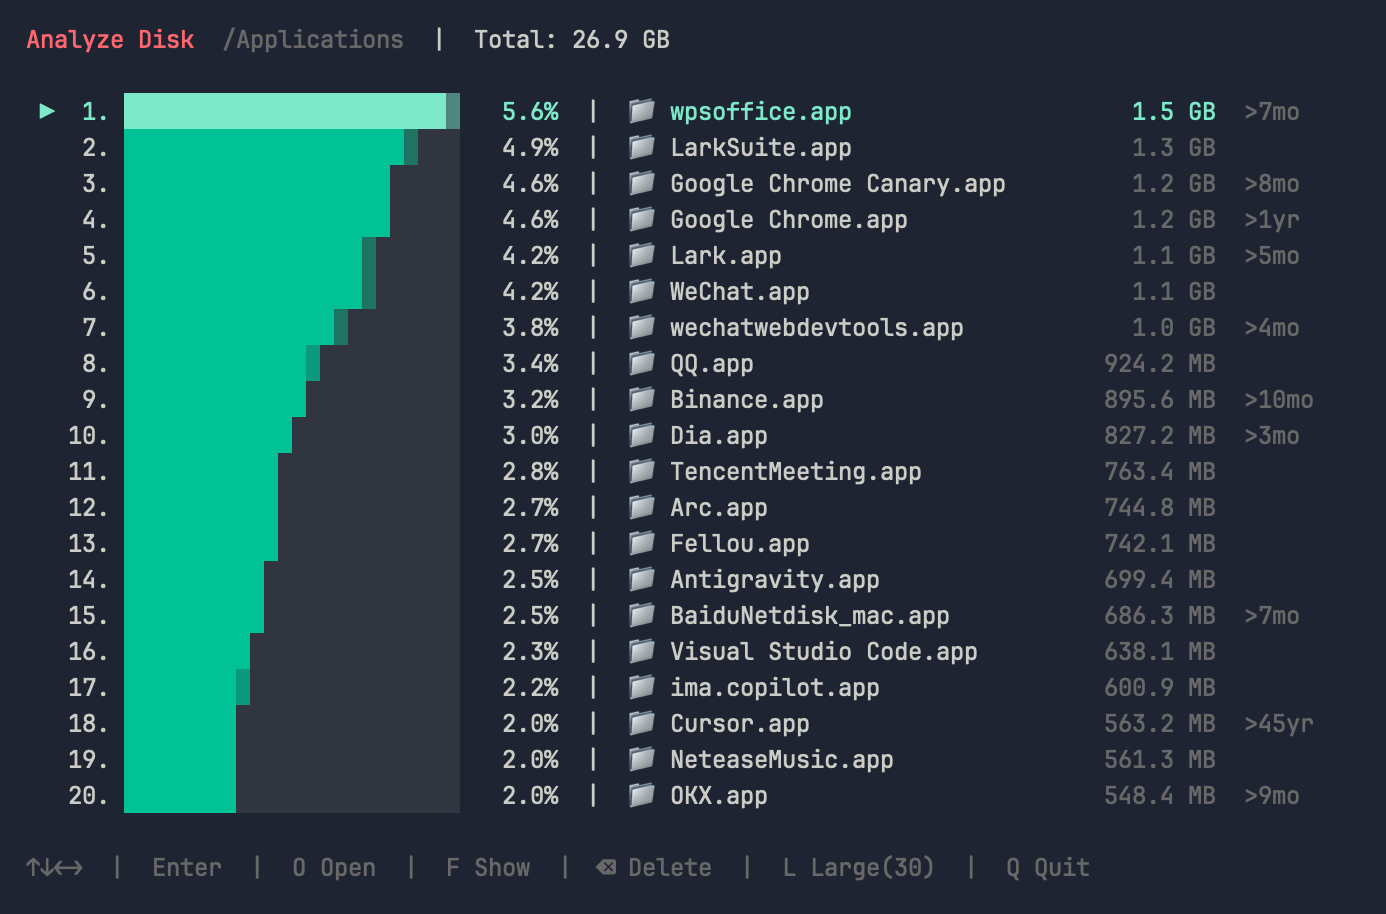This screenshot has width=1386, height=914.
Task: Click the delete key icon in footer
Action: tap(606, 867)
